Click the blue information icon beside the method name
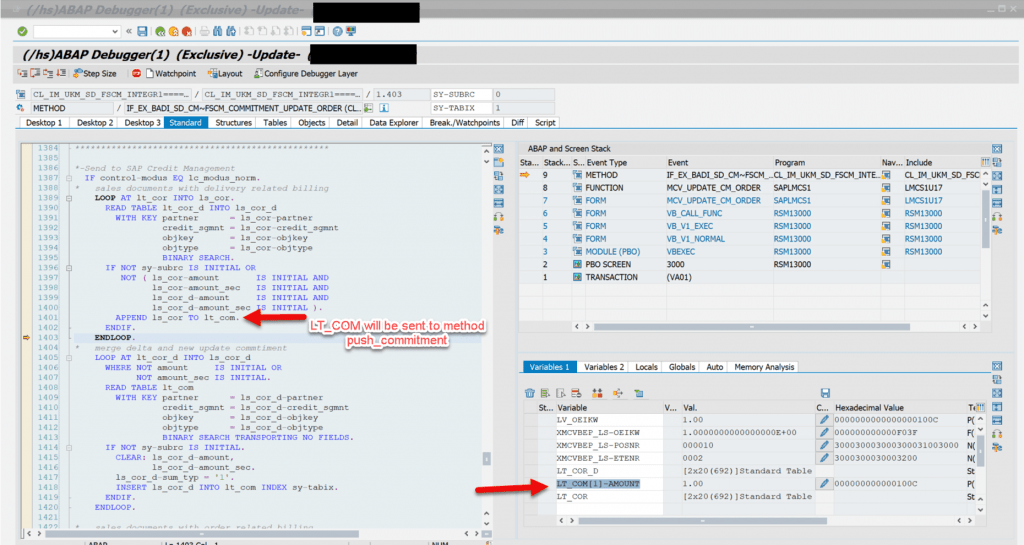Viewport: 1024px width, 545px height. pos(384,108)
